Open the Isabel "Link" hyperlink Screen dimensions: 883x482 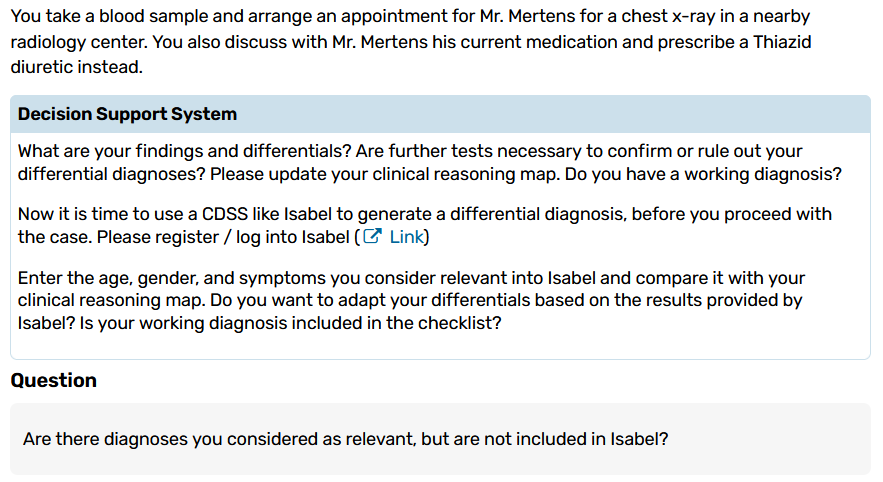click(406, 237)
